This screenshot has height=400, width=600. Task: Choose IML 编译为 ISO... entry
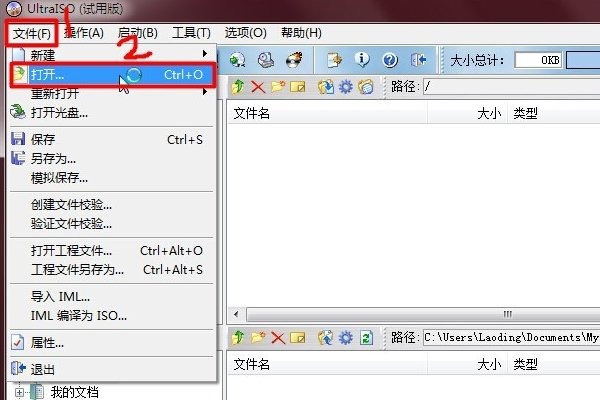[x=112, y=316]
